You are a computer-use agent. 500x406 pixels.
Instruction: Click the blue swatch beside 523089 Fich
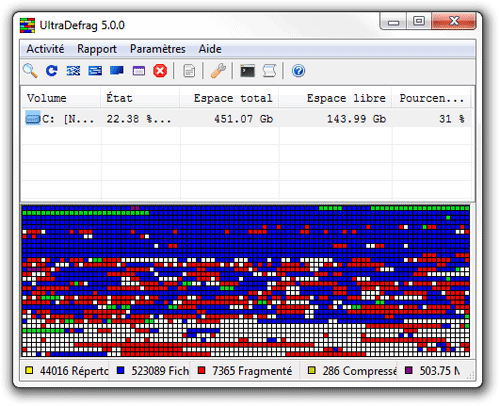[121, 370]
